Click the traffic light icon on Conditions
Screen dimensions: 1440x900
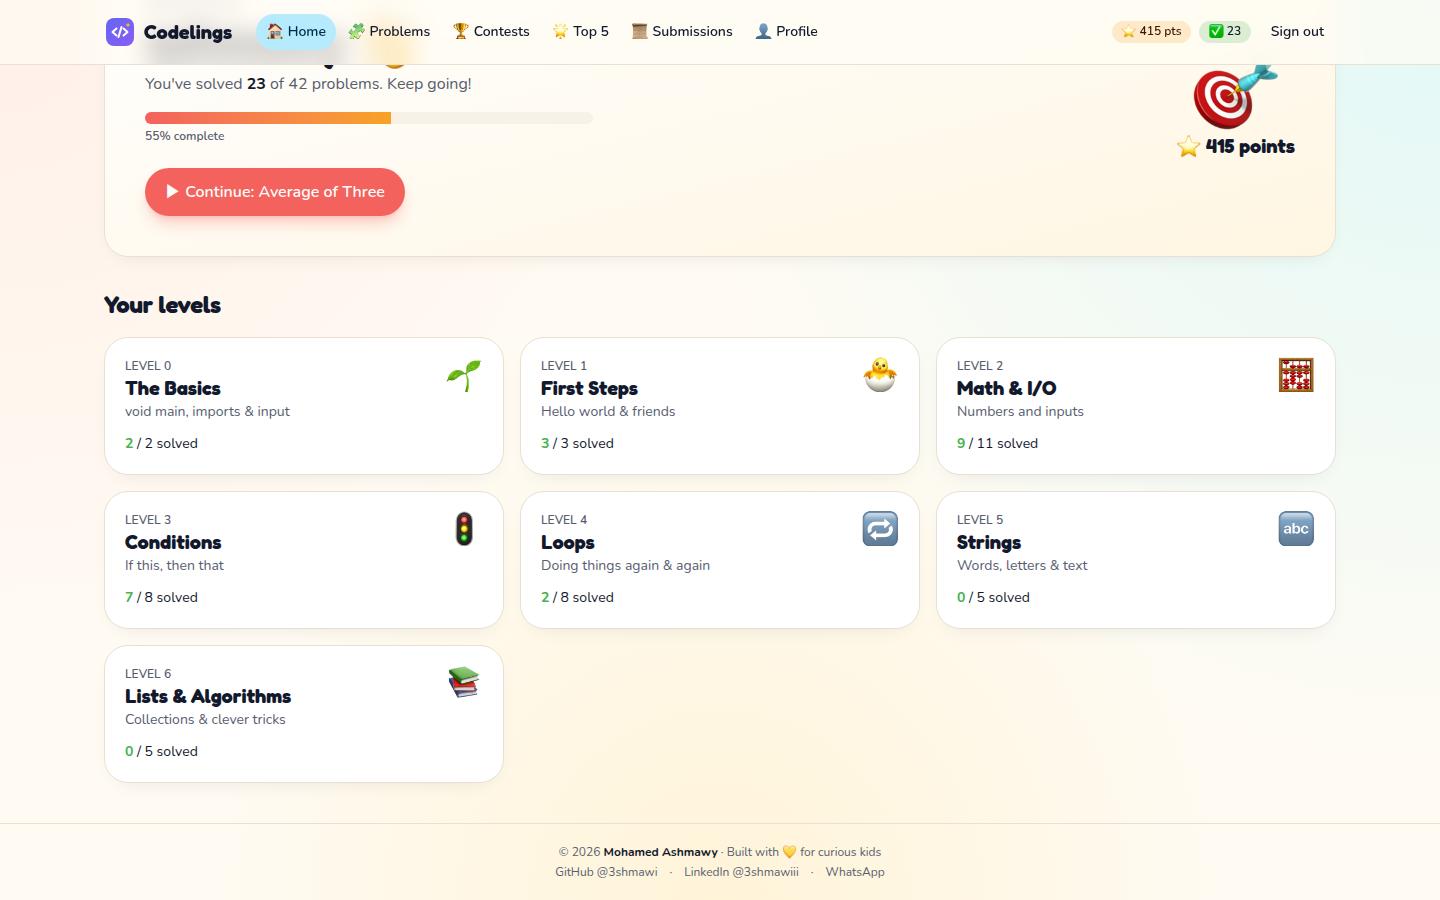[464, 529]
